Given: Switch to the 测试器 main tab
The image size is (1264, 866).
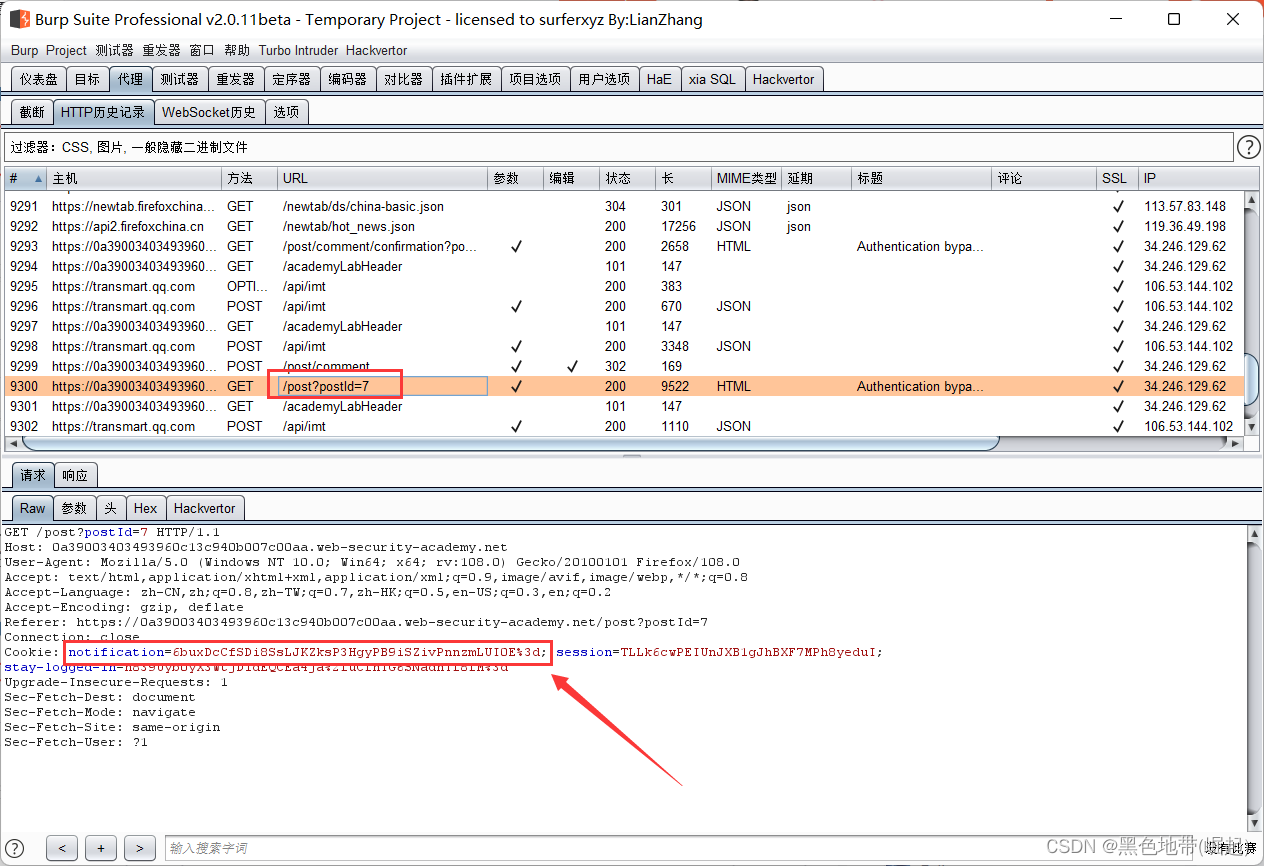Looking at the screenshot, I should tap(179, 79).
